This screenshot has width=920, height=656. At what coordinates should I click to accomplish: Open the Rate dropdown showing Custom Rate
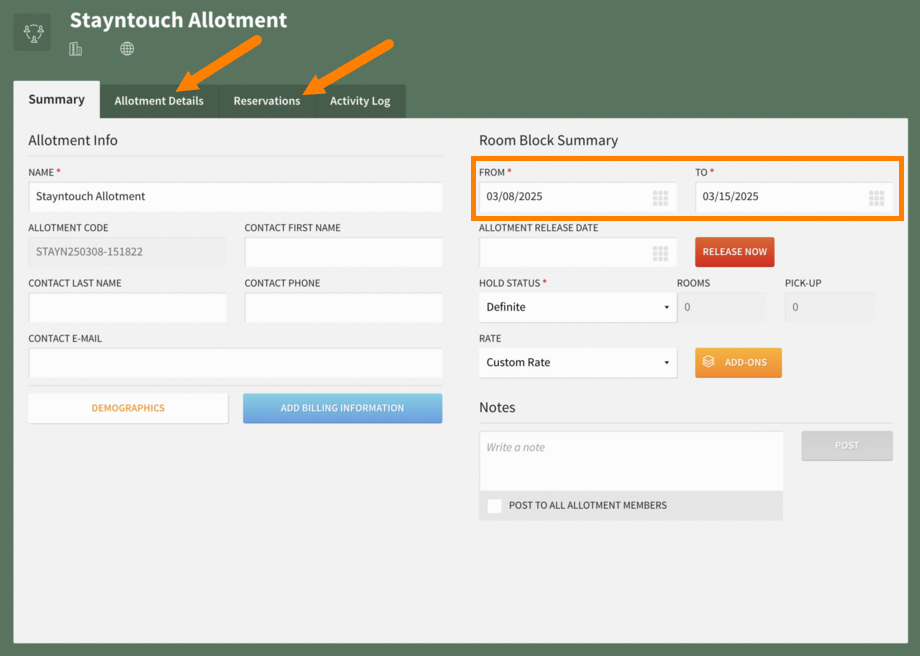coord(577,363)
